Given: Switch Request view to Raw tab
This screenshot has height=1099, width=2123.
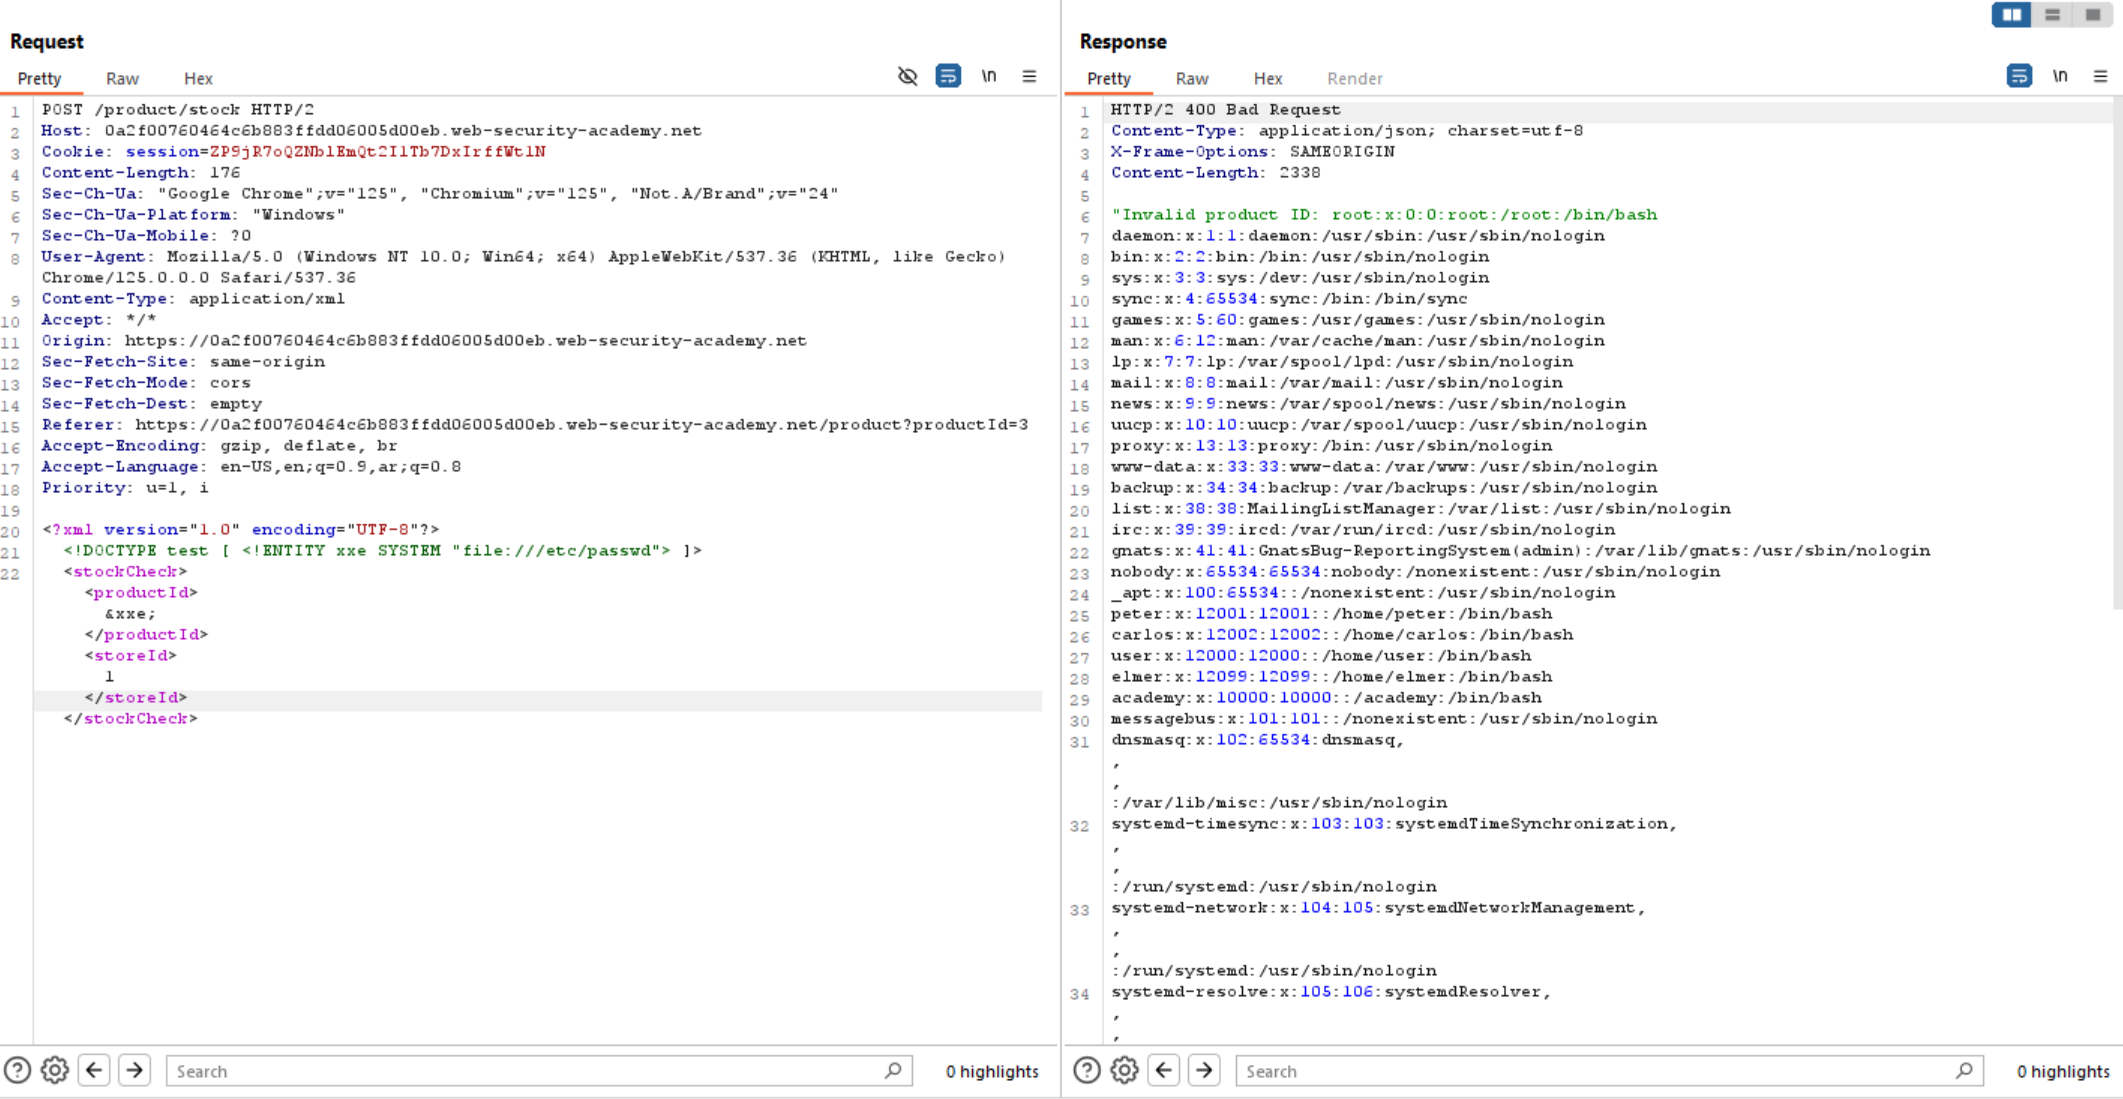Looking at the screenshot, I should click(123, 78).
